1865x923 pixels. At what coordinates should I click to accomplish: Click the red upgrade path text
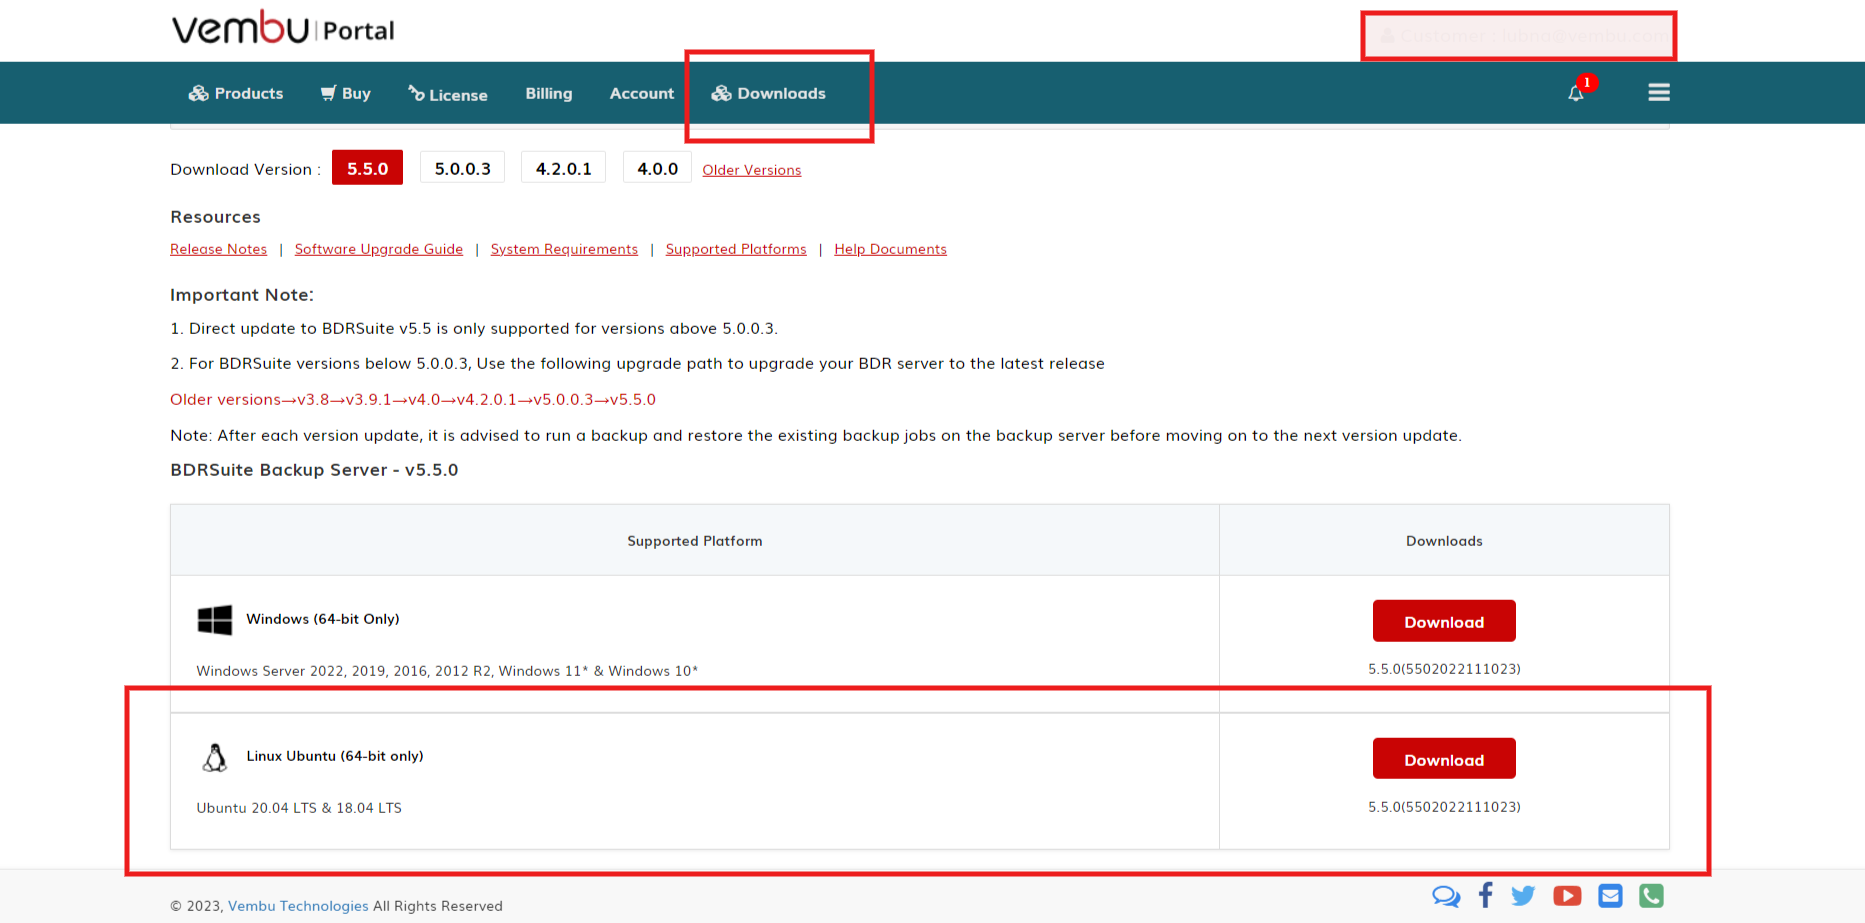pos(413,400)
